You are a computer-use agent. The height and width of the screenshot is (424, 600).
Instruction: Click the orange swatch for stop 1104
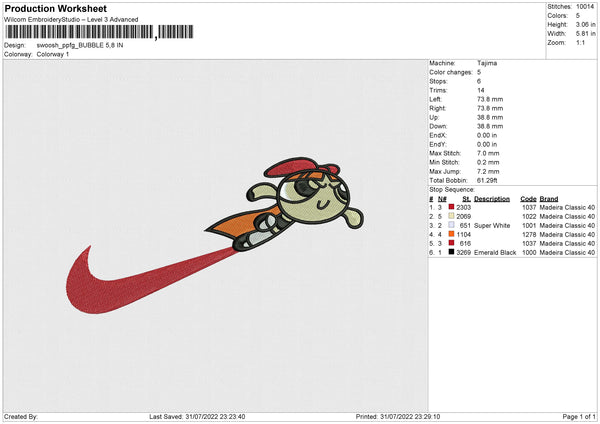click(451, 234)
